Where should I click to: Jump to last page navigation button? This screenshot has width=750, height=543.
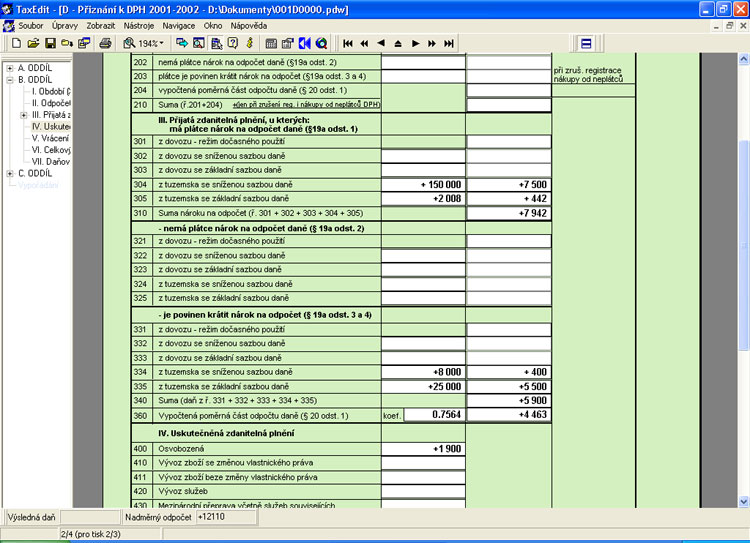[x=449, y=44]
